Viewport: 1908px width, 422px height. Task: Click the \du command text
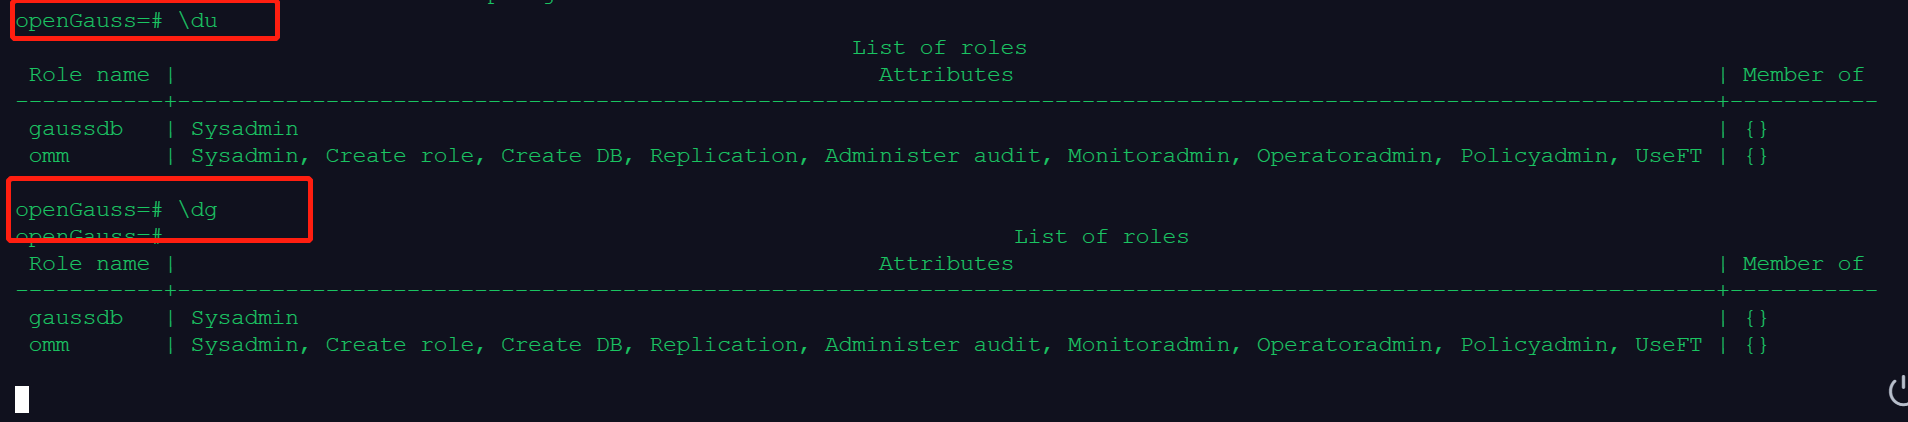tap(198, 21)
